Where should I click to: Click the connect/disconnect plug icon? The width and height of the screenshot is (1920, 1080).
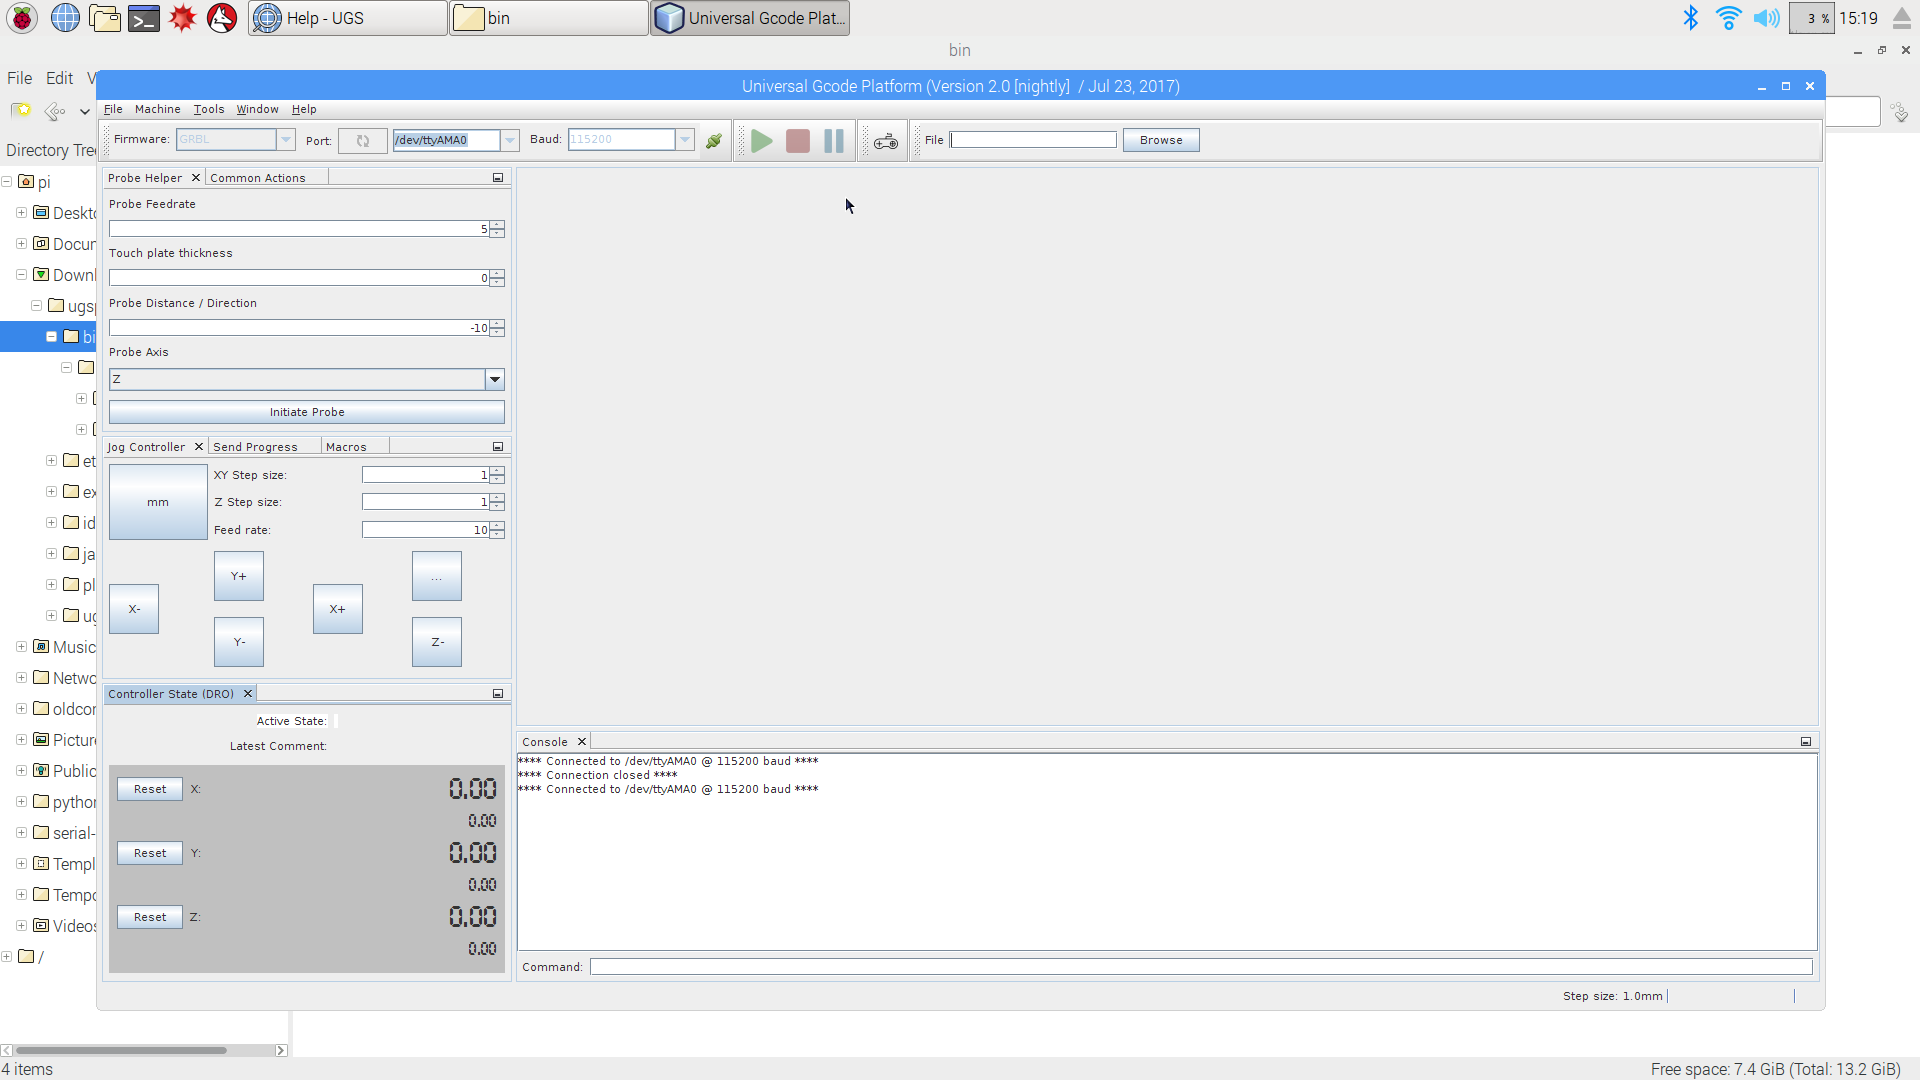[713, 141]
